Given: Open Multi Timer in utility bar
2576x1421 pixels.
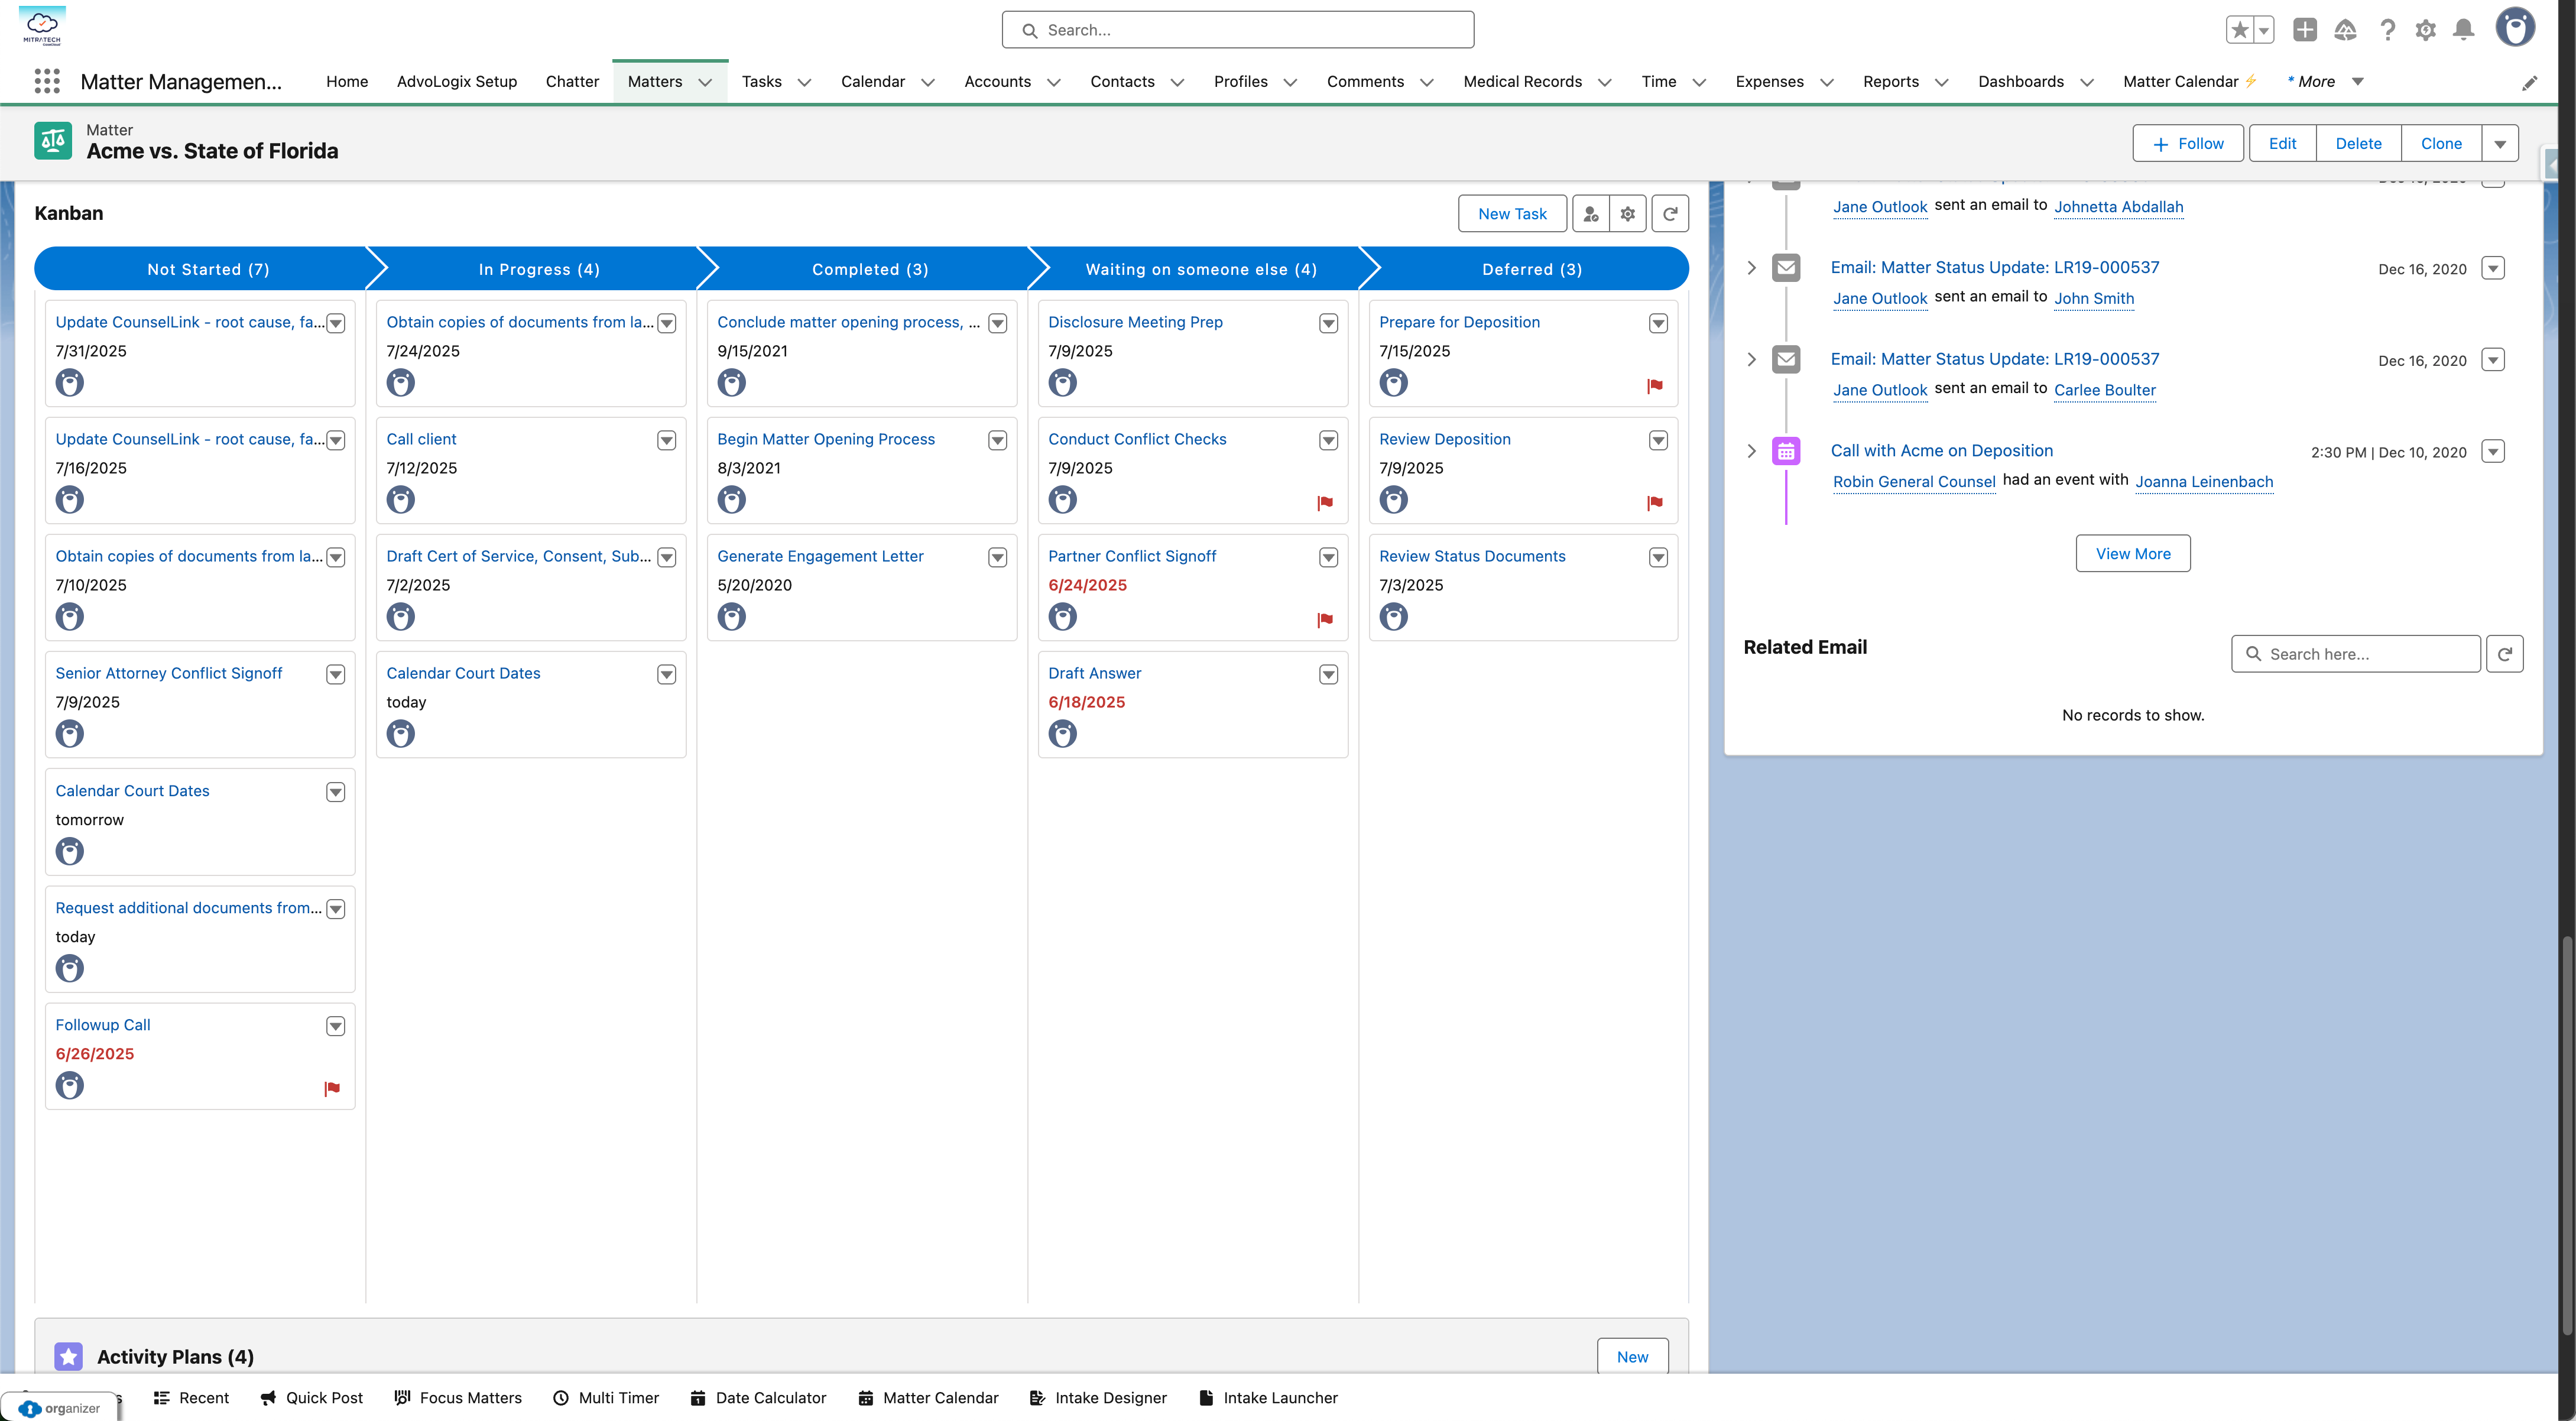Looking at the screenshot, I should (606, 1398).
